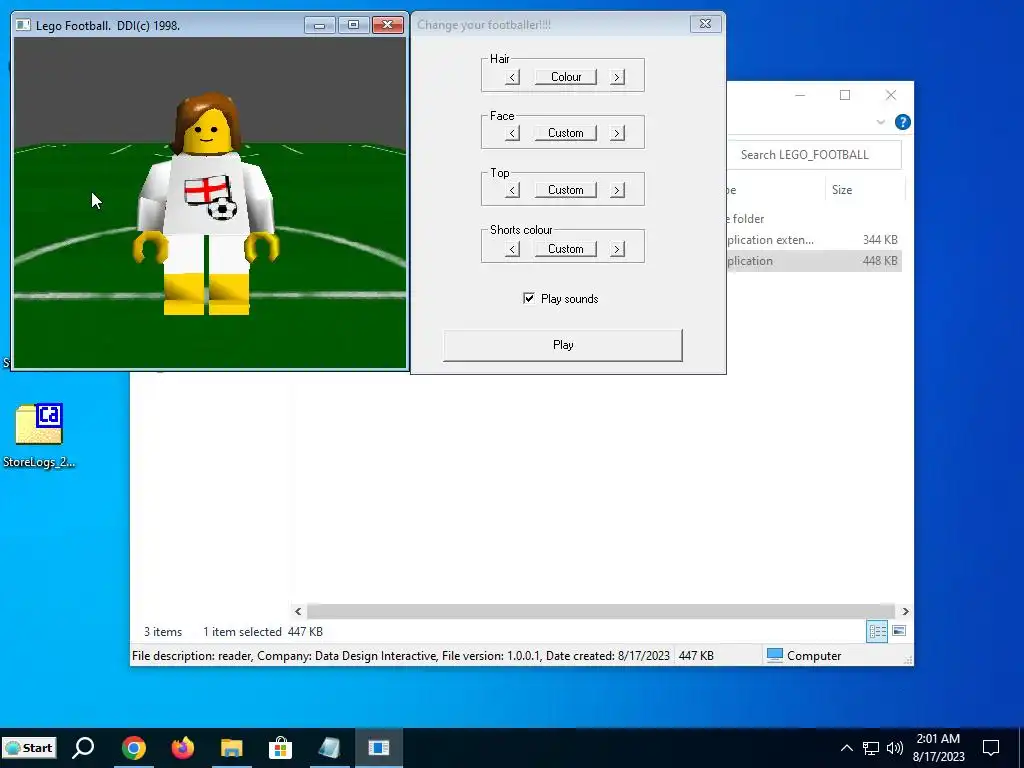Select the 448 KB application row
This screenshot has height=768, width=1024.
(x=814, y=261)
